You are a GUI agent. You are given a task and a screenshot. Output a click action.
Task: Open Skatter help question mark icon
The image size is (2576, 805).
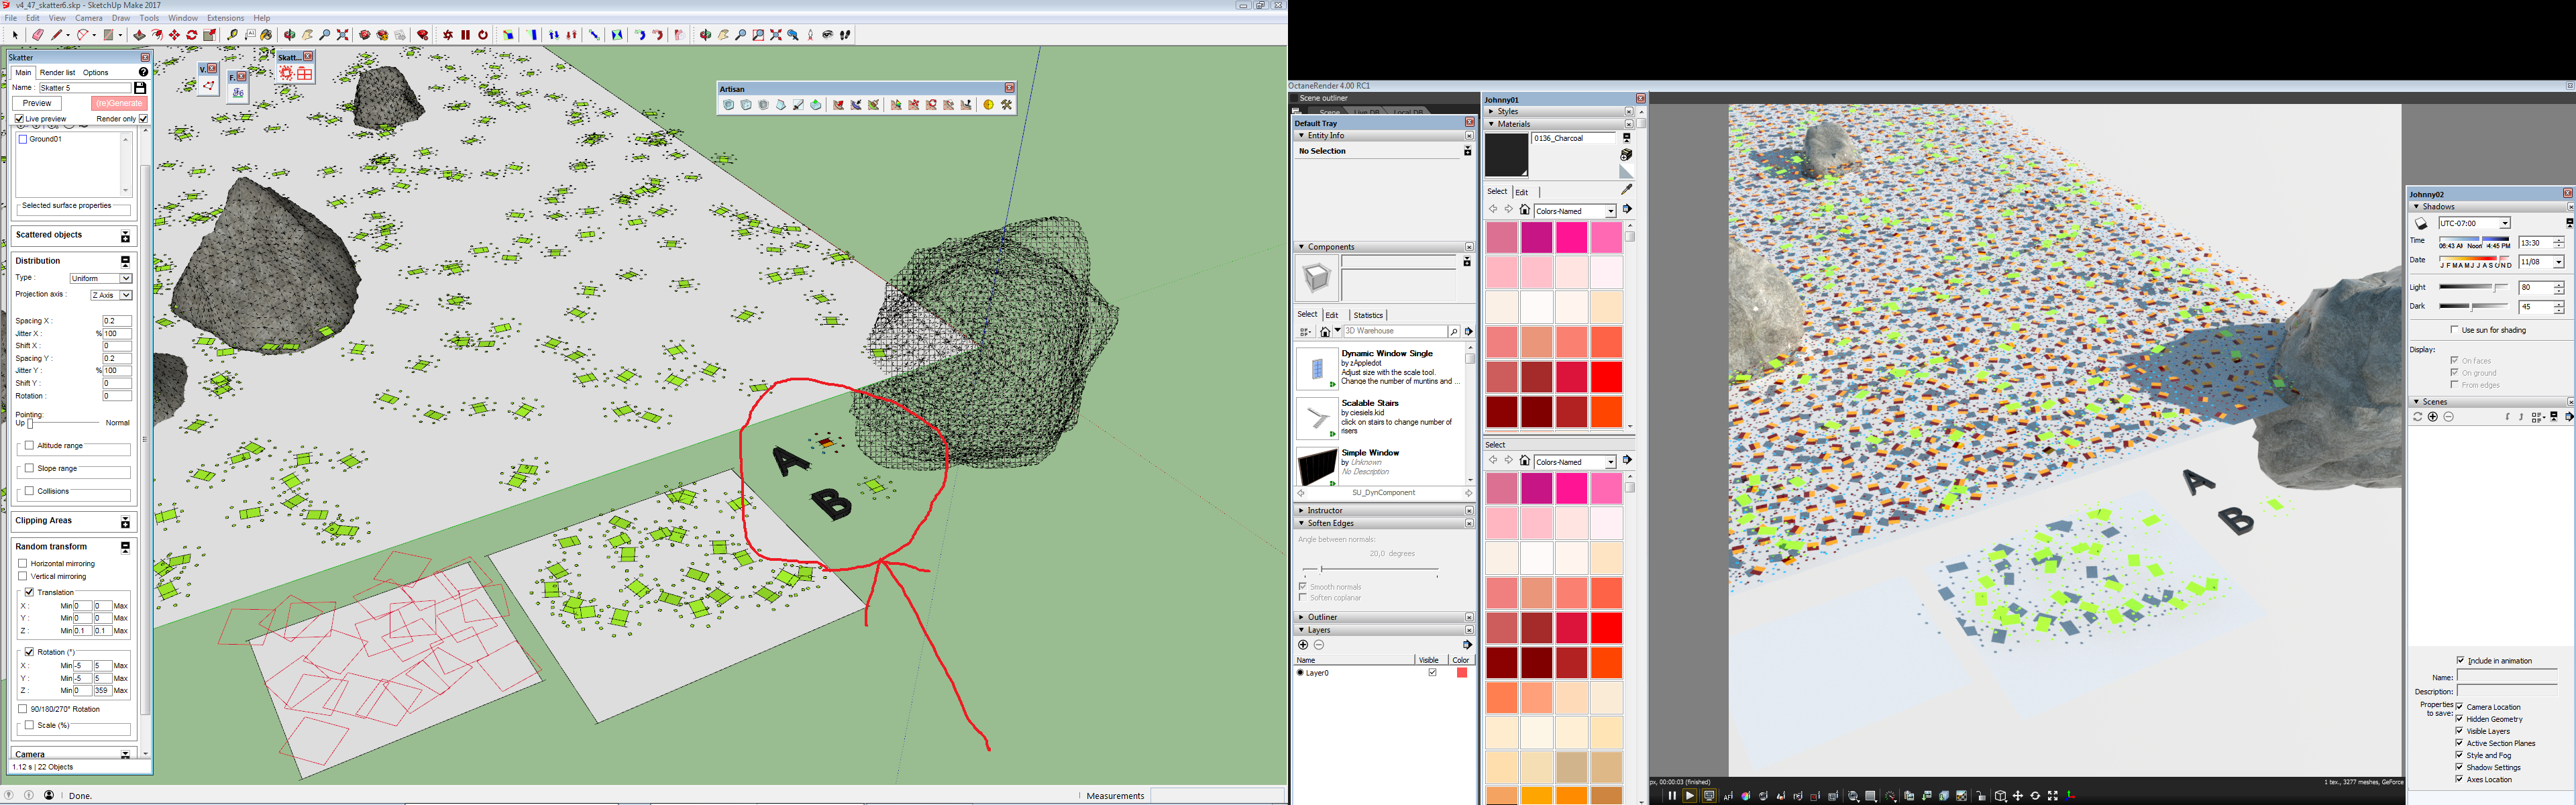click(143, 72)
